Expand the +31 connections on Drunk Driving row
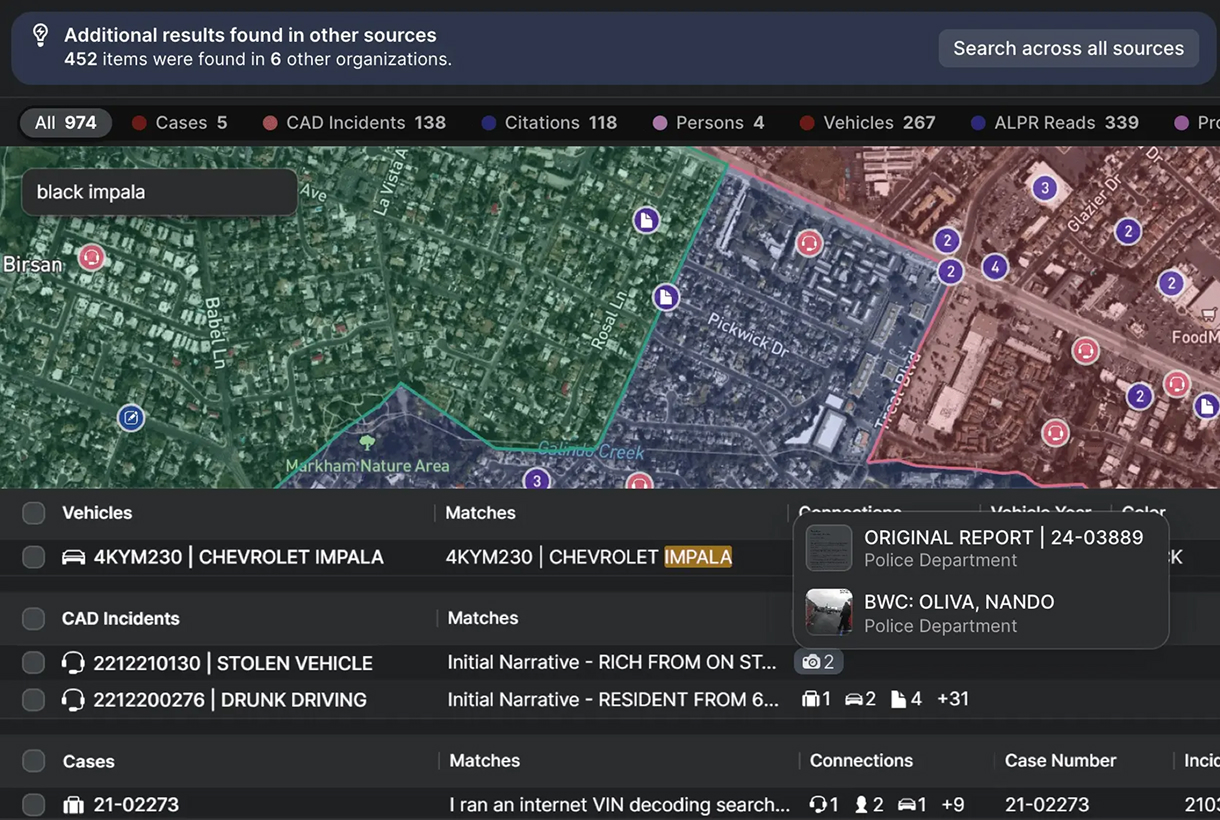This screenshot has width=1220, height=820. [x=952, y=699]
